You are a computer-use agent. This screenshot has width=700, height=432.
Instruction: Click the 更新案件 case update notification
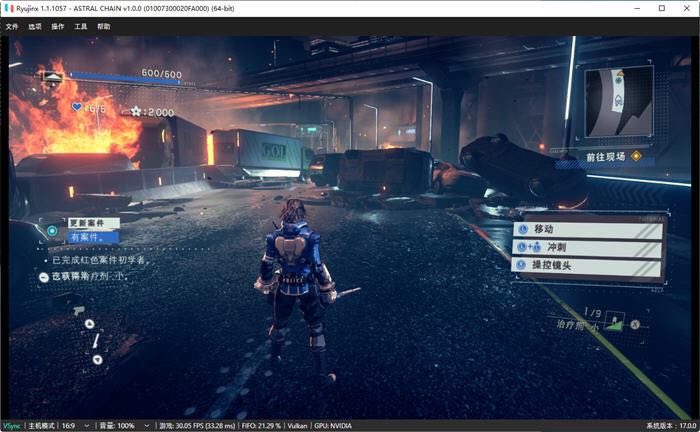click(x=92, y=223)
